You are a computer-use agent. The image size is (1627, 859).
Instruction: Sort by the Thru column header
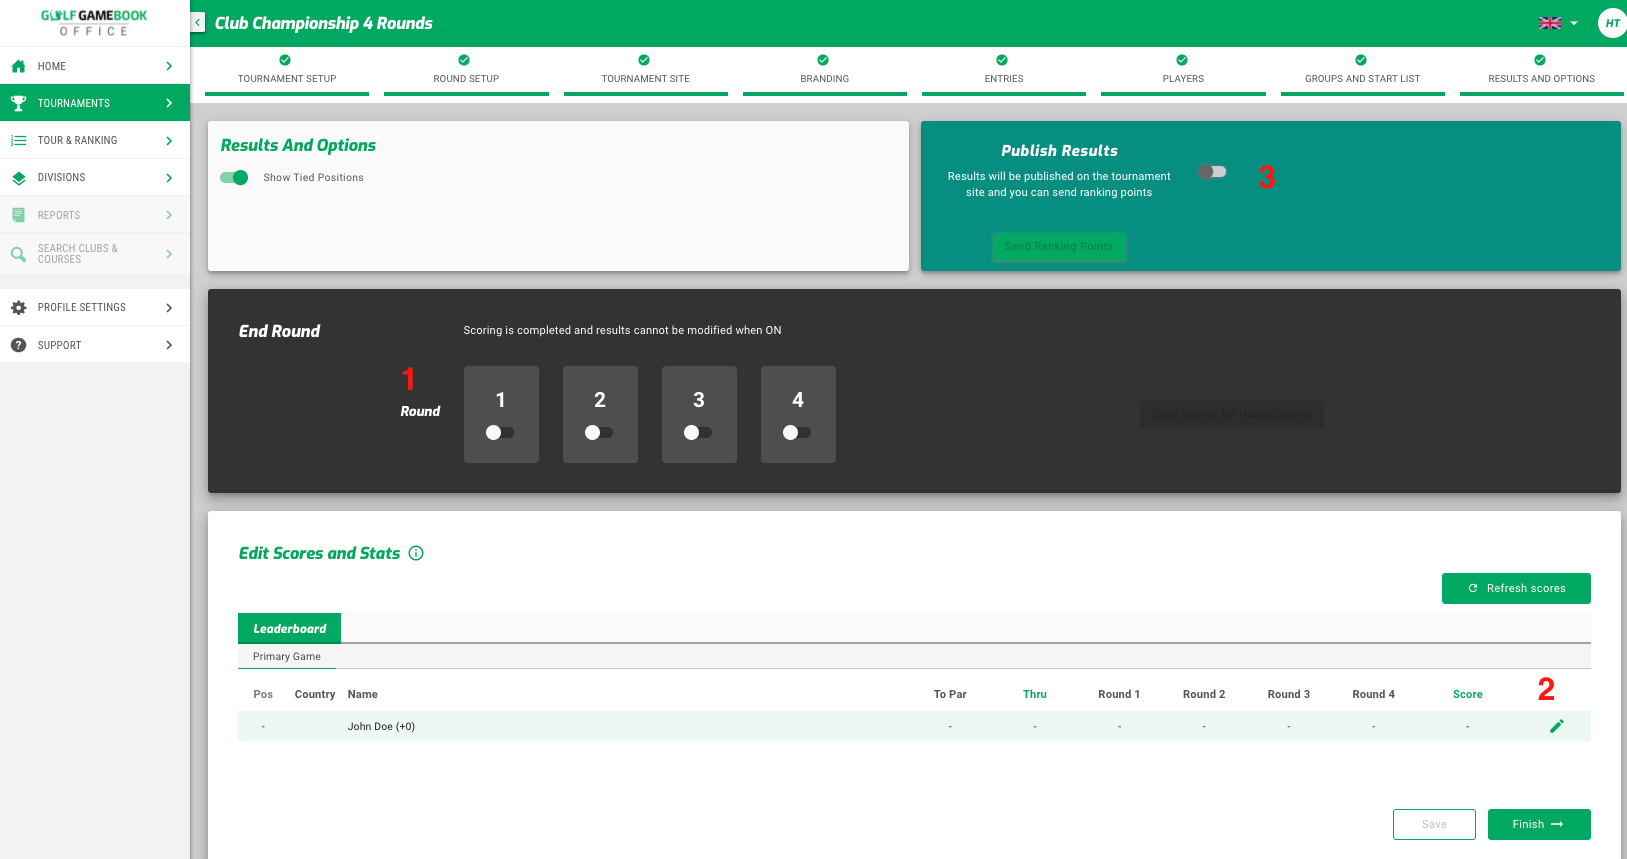tap(1035, 694)
